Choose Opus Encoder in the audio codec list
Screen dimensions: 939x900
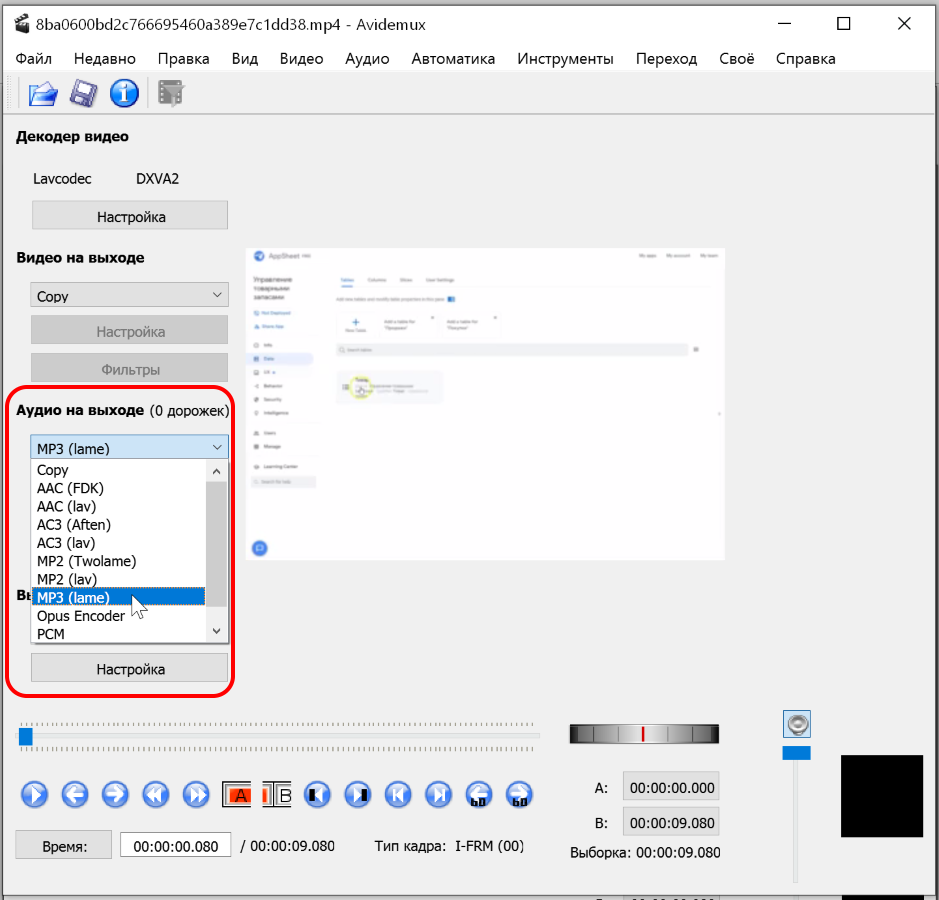pos(81,616)
